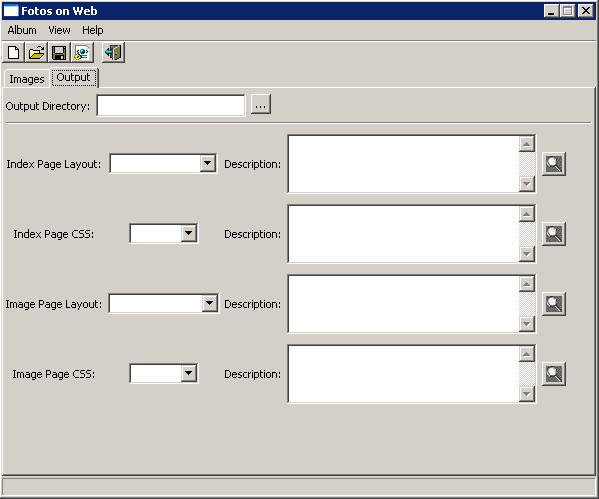Open the Help menu

92,30
